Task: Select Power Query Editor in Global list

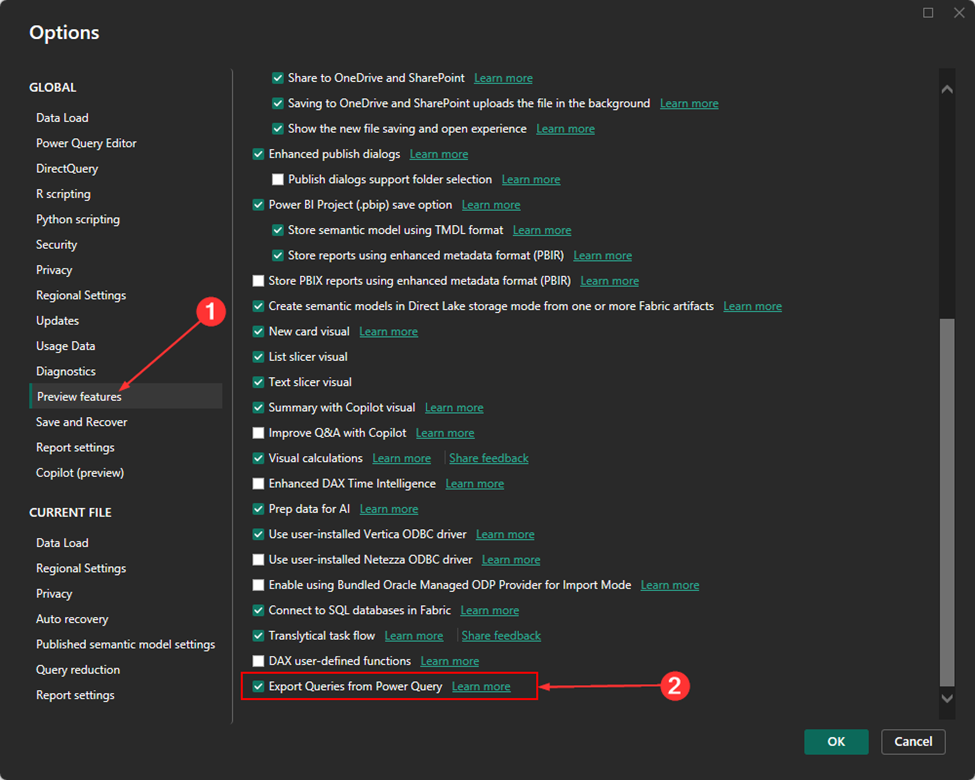Action: (x=86, y=143)
